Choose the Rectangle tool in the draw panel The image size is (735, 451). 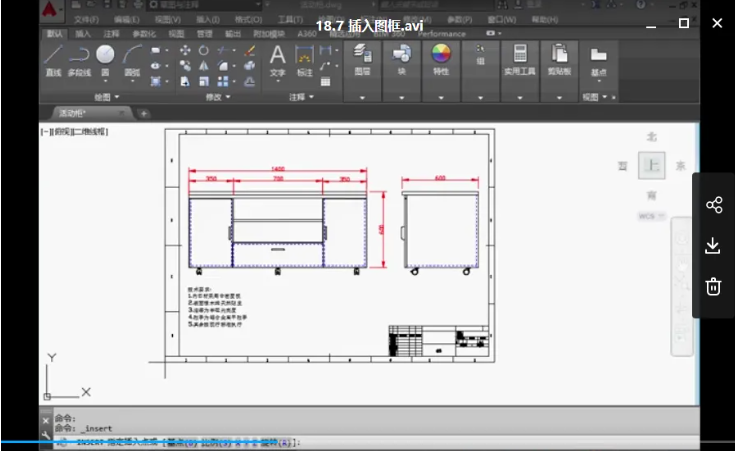[x=156, y=50]
